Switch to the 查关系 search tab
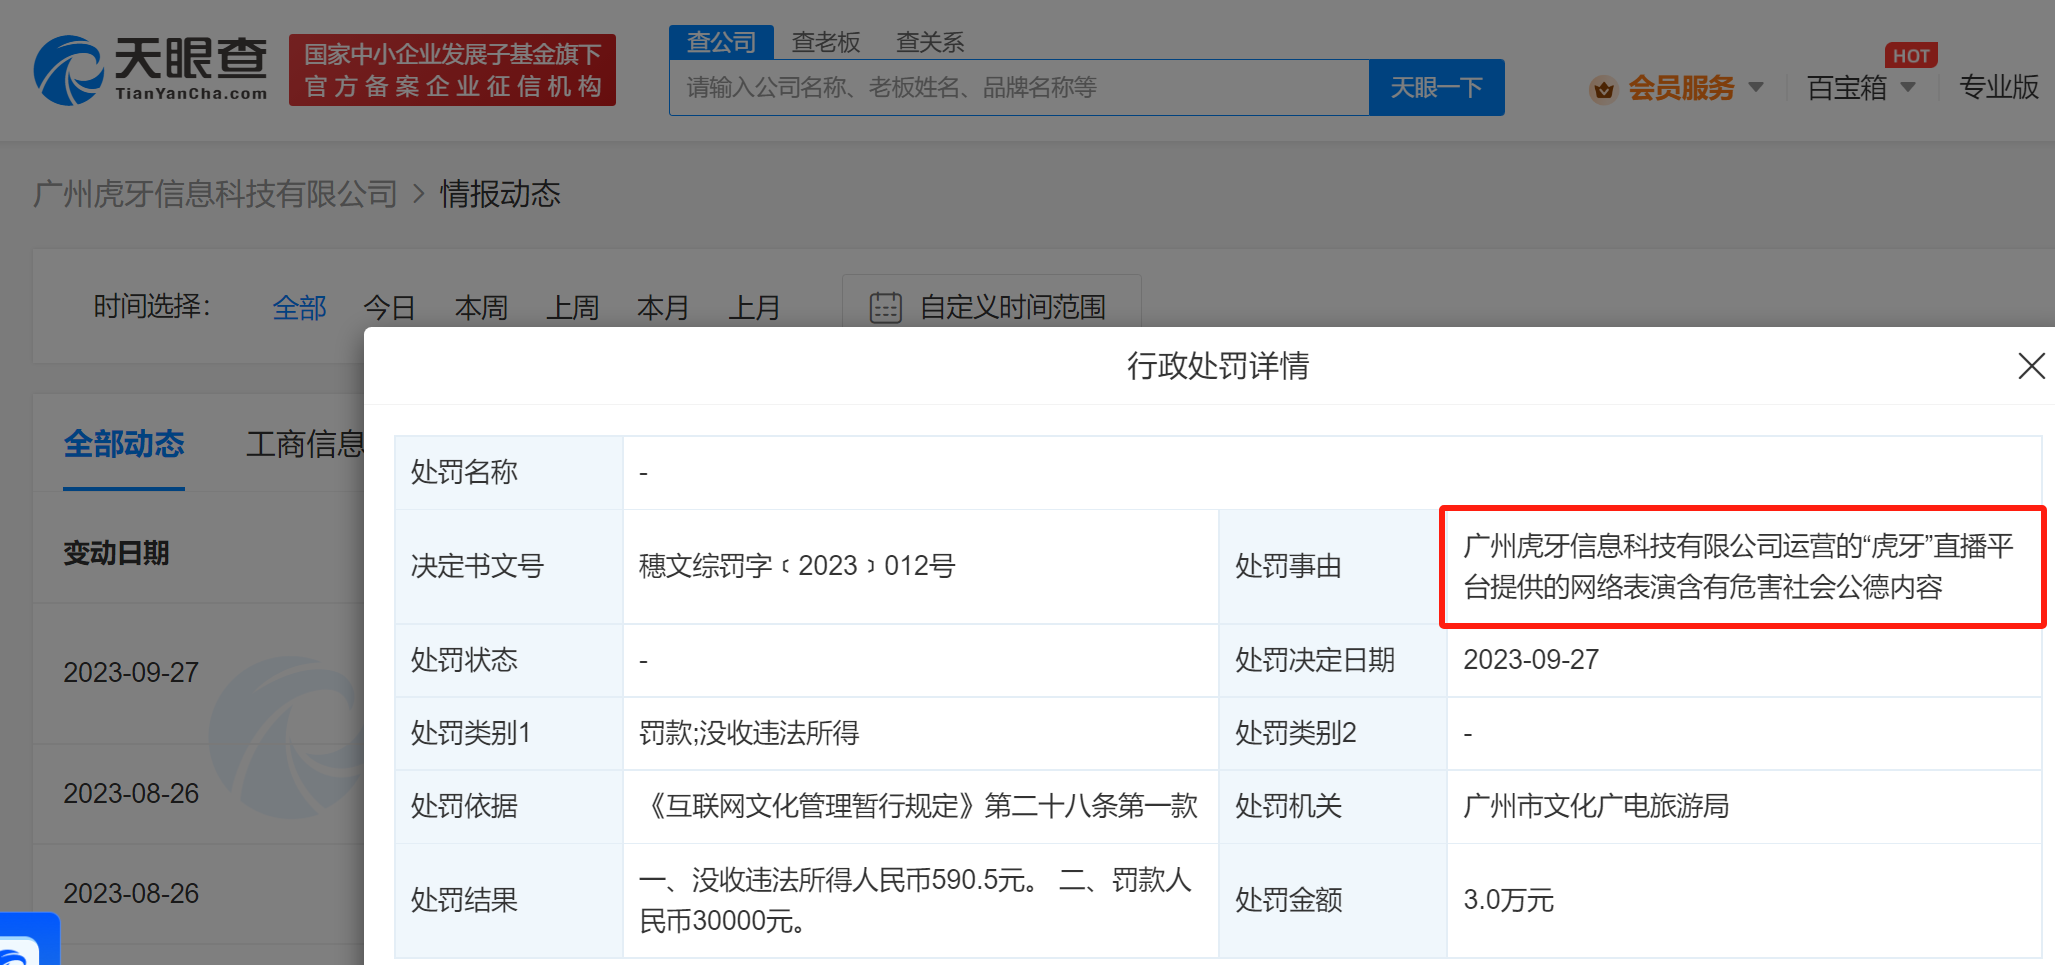 point(930,42)
